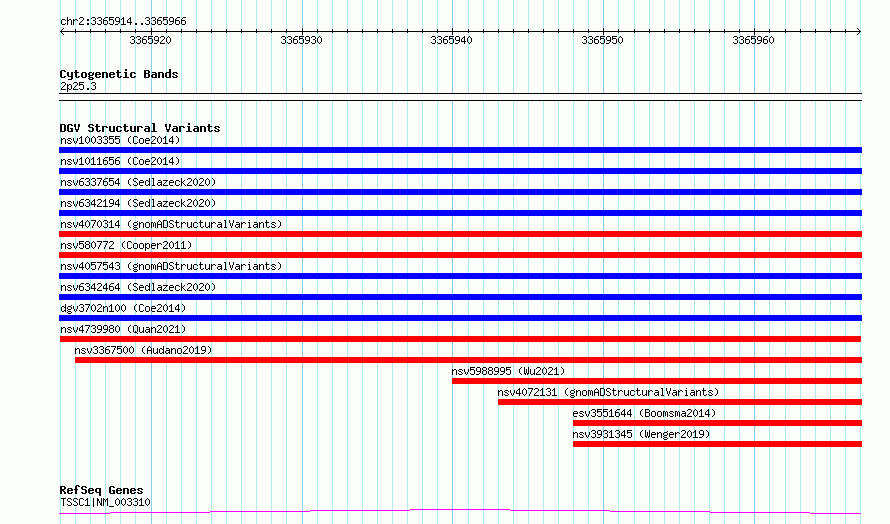Image resolution: width=890 pixels, height=524 pixels.
Task: Click the blue bar under nsv1011656
Action: [x=460, y=171]
